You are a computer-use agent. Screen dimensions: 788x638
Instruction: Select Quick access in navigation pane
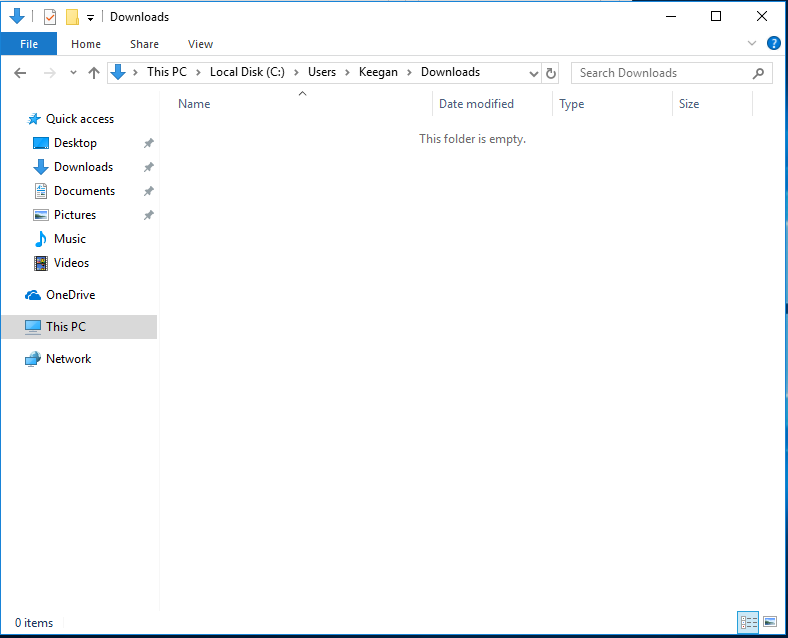pyautogui.click(x=79, y=119)
